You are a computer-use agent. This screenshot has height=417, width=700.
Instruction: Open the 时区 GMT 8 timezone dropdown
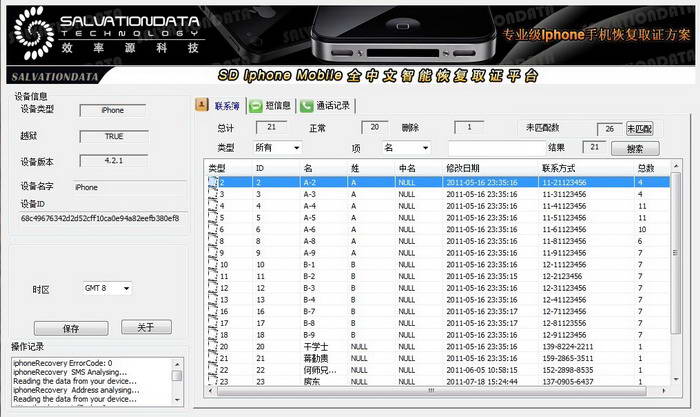click(106, 288)
